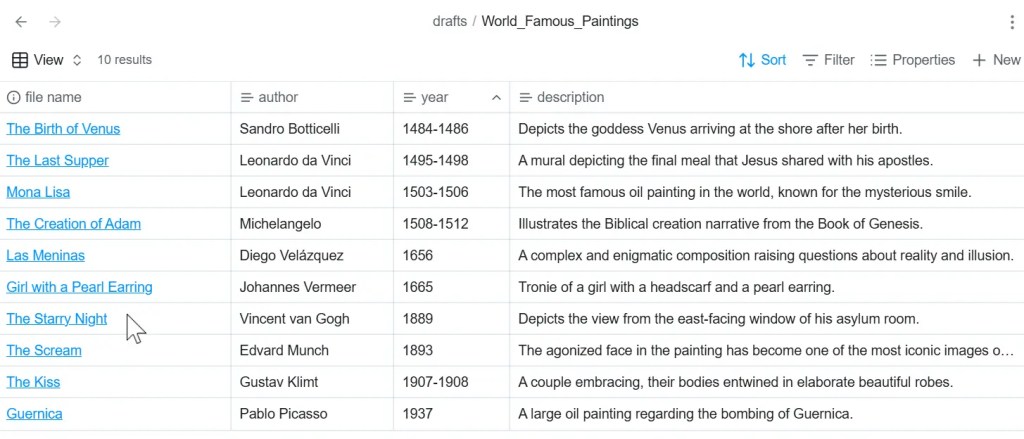The image size is (1024, 439).
Task: Open the Mona Lisa note
Action: tap(38, 192)
